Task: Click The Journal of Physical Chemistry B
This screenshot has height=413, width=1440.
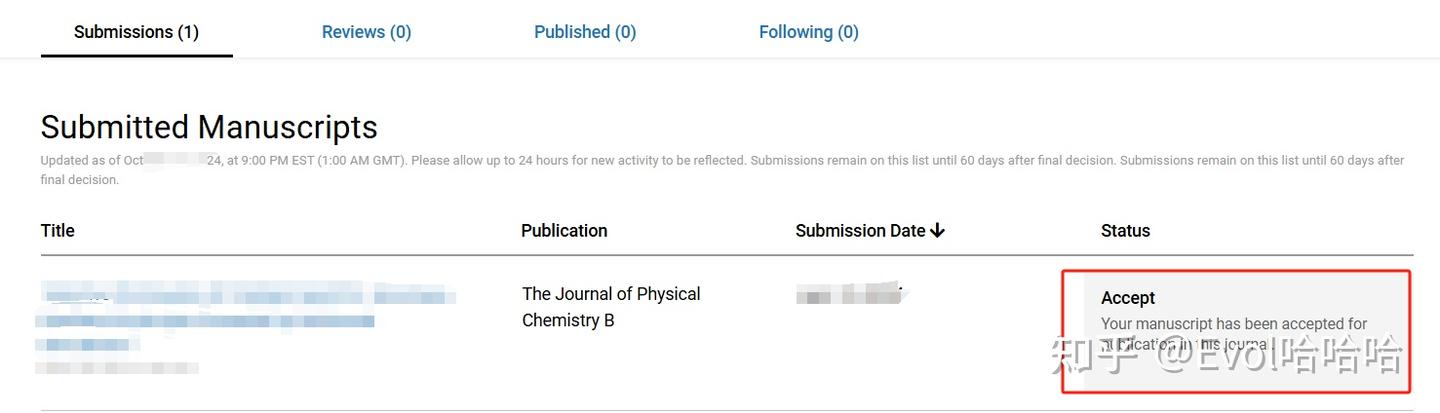Action: tap(610, 307)
